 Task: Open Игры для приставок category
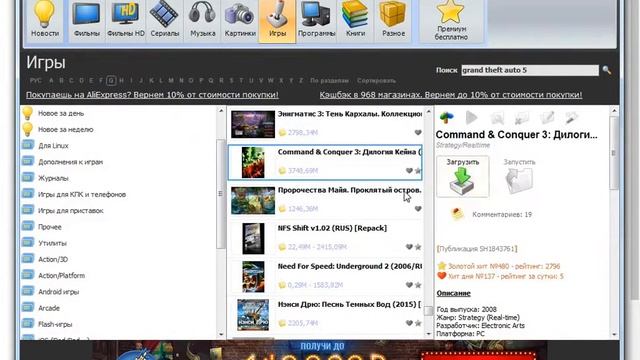pos(71,211)
